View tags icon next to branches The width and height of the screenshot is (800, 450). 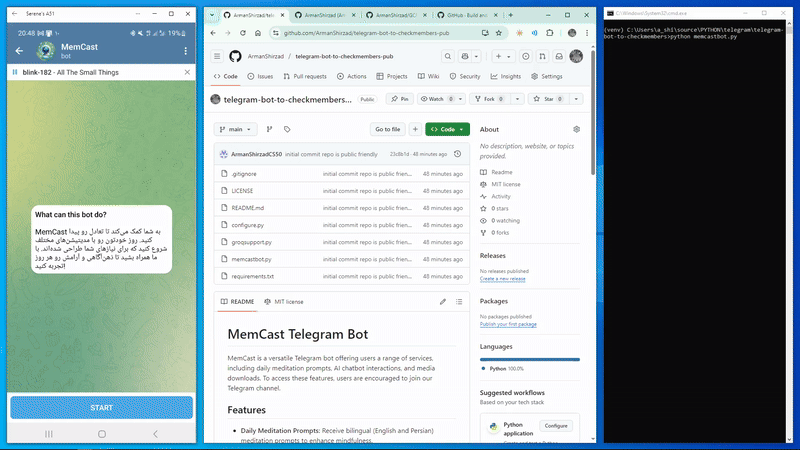click(287, 129)
